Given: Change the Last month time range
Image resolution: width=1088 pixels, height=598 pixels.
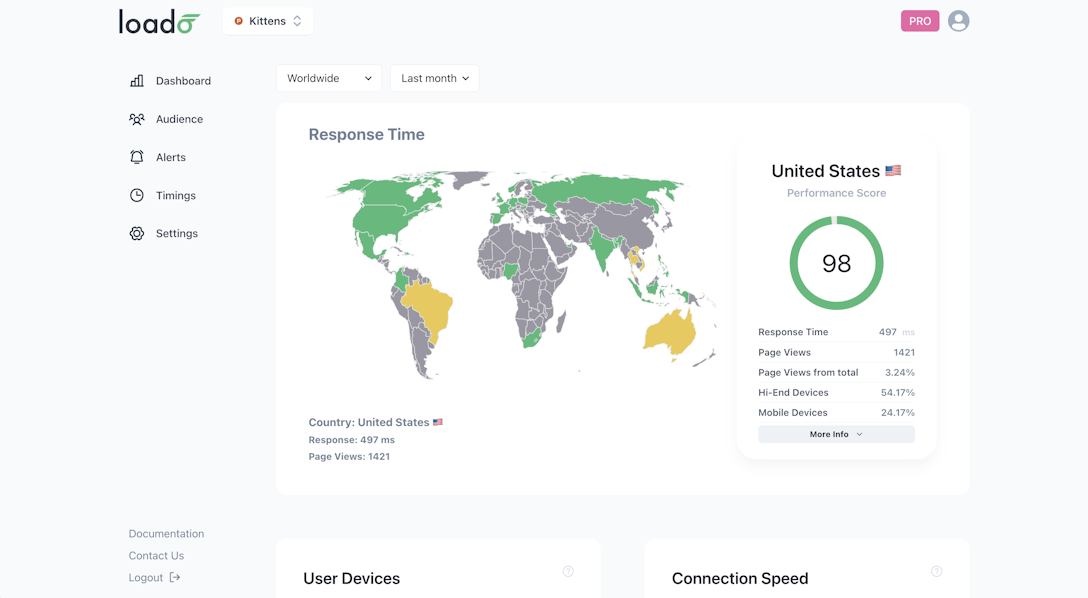Looking at the screenshot, I should click(434, 77).
